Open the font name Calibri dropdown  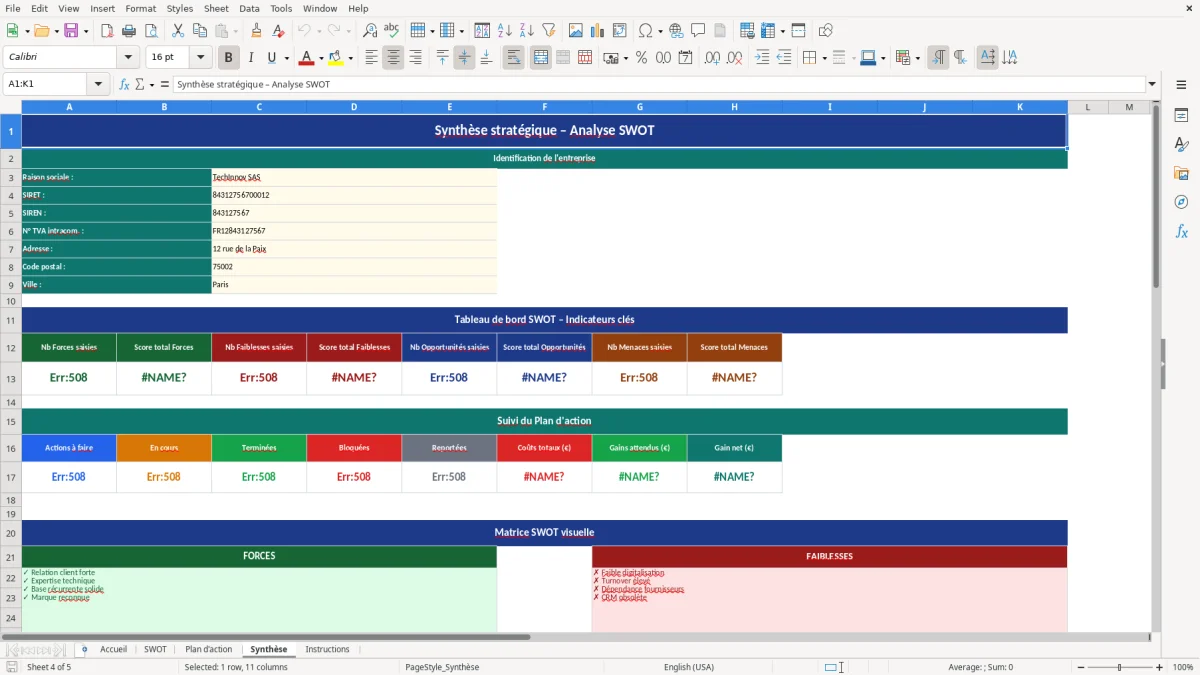pos(127,58)
